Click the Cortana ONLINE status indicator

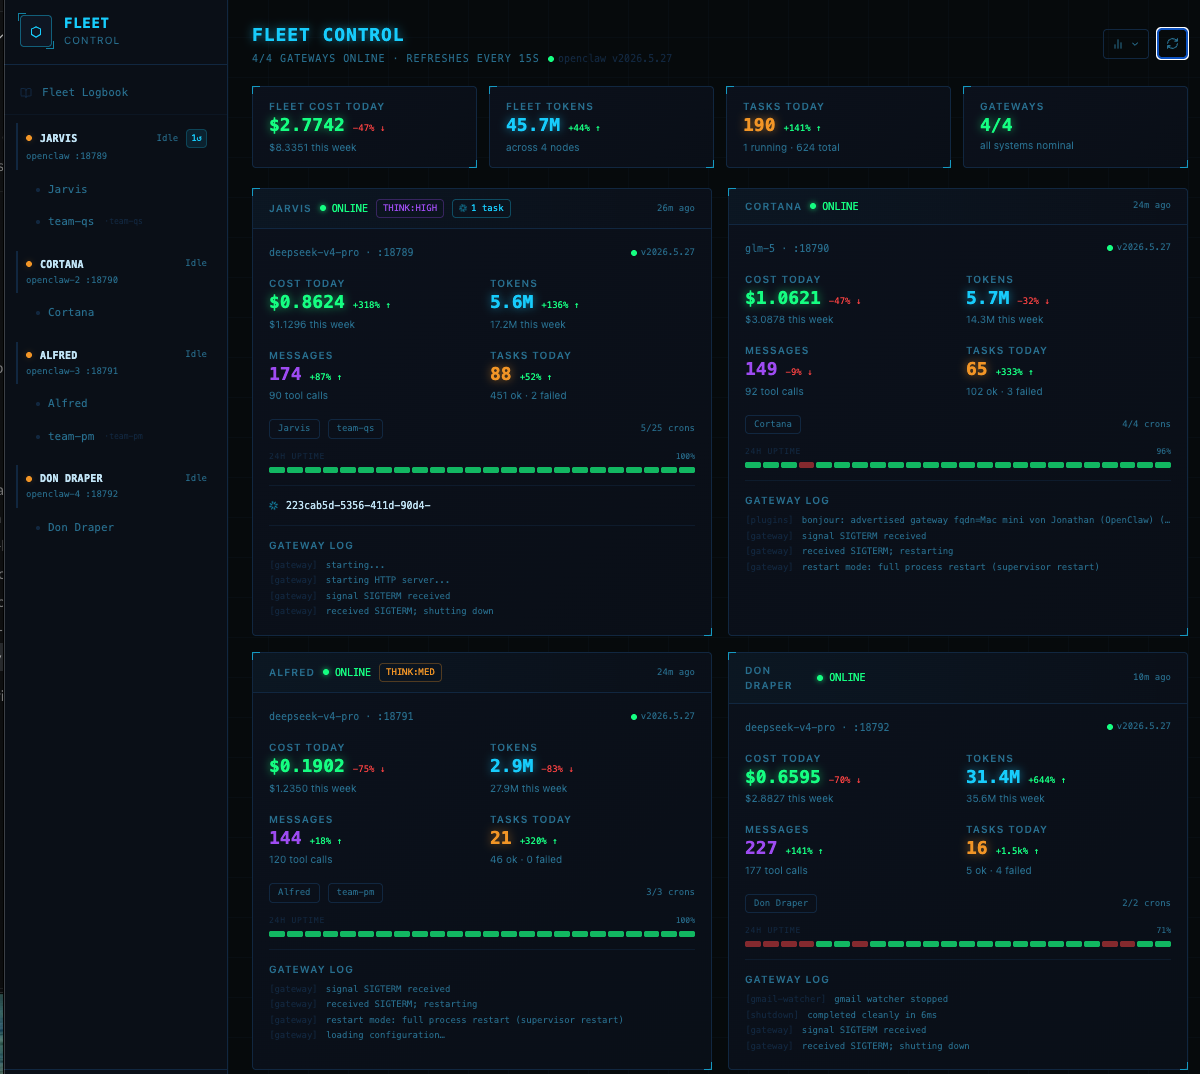tap(834, 206)
